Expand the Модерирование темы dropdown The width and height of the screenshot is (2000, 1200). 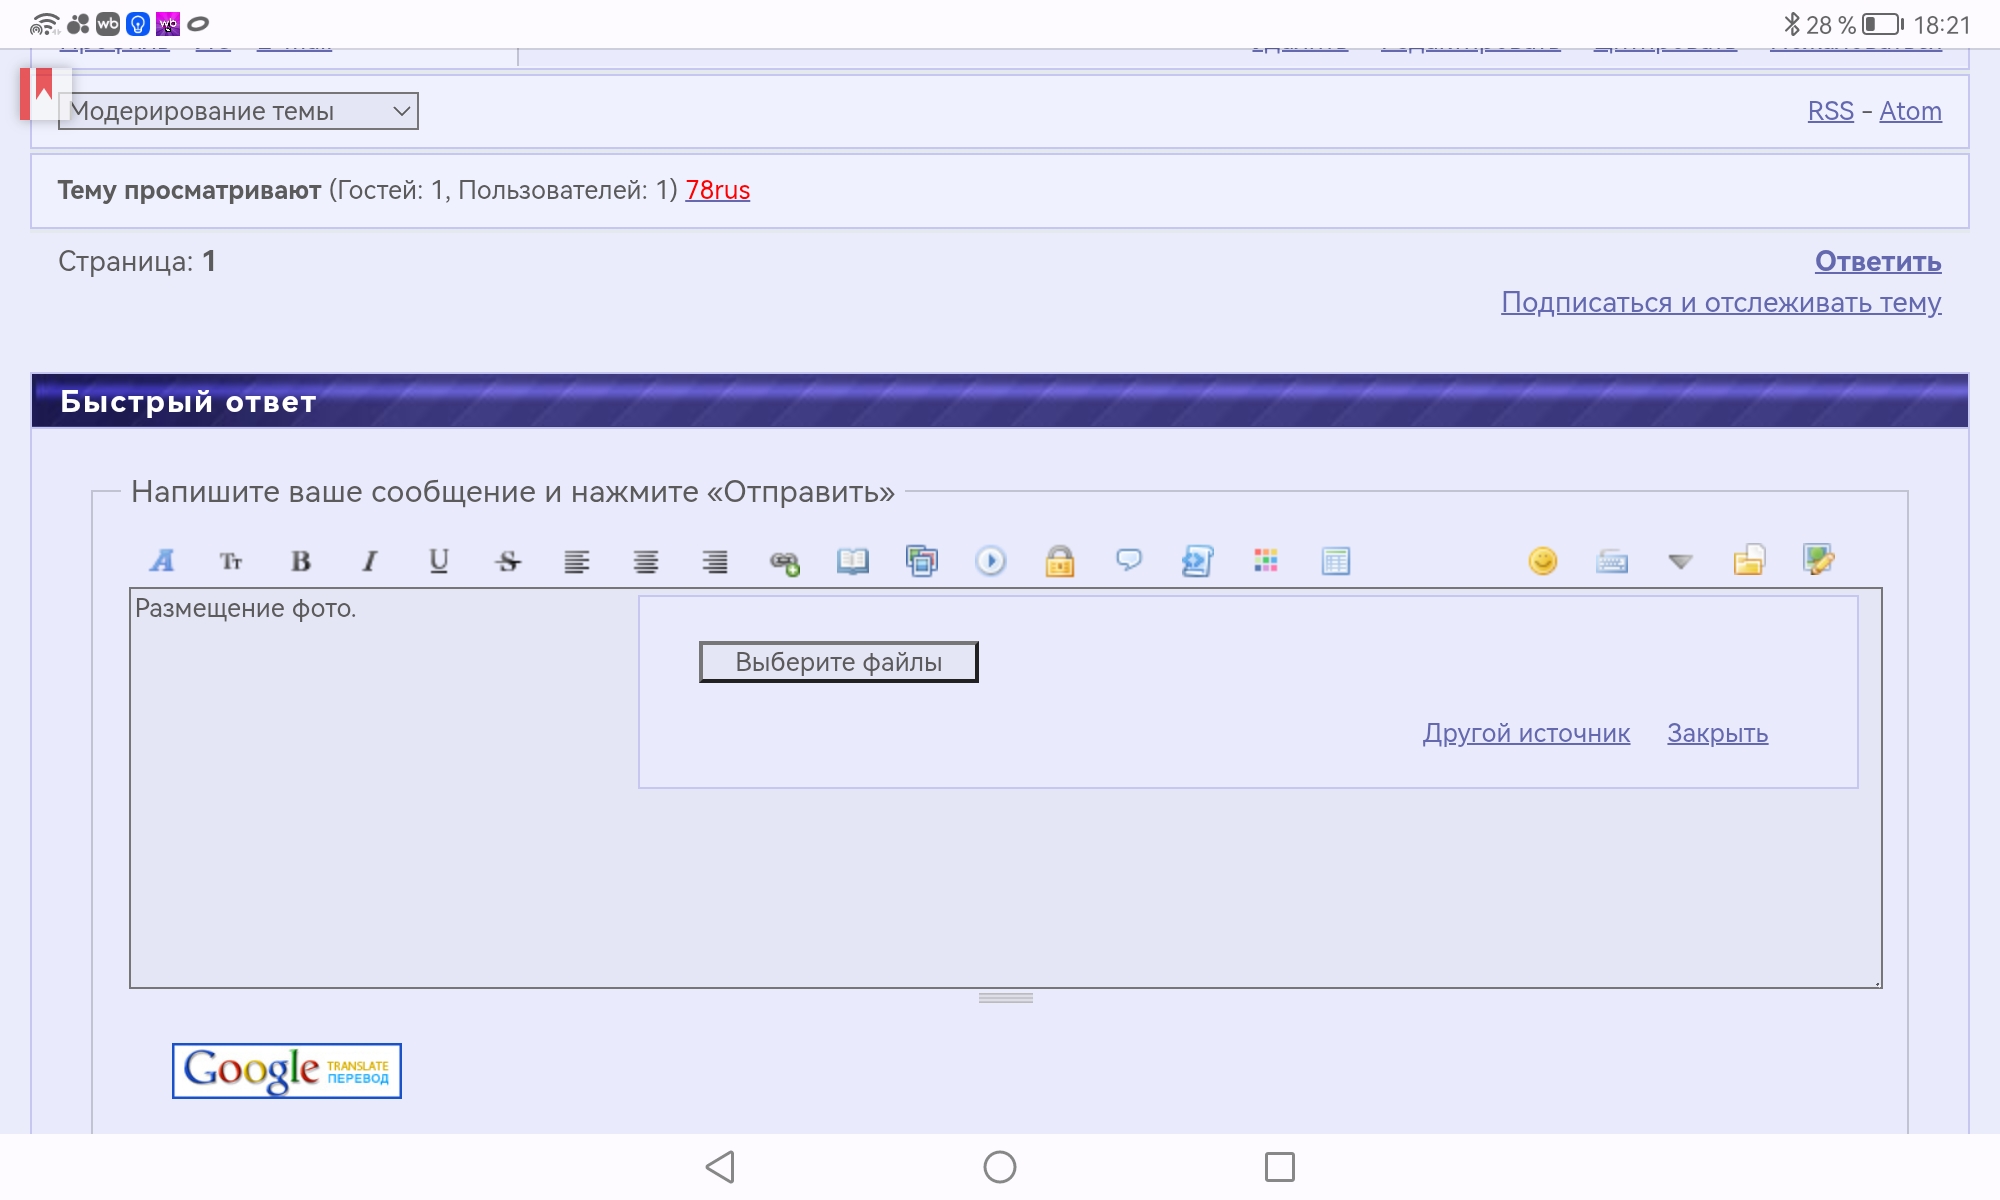click(238, 111)
